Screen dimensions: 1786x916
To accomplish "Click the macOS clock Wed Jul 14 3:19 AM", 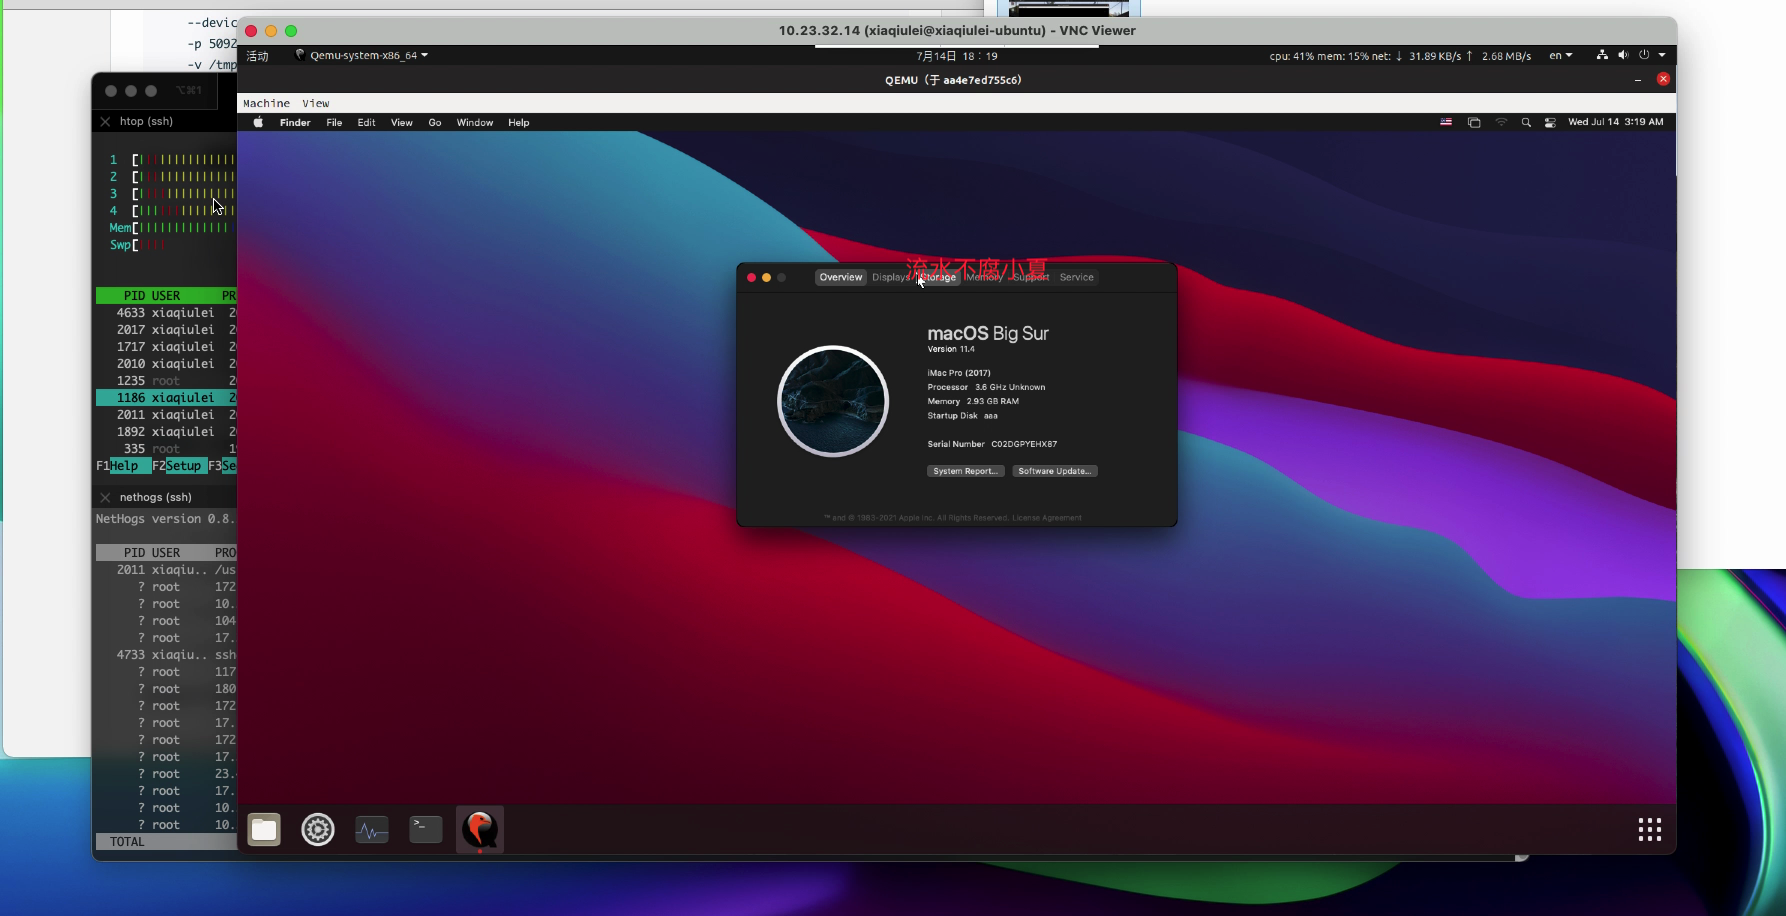I will (x=1616, y=122).
